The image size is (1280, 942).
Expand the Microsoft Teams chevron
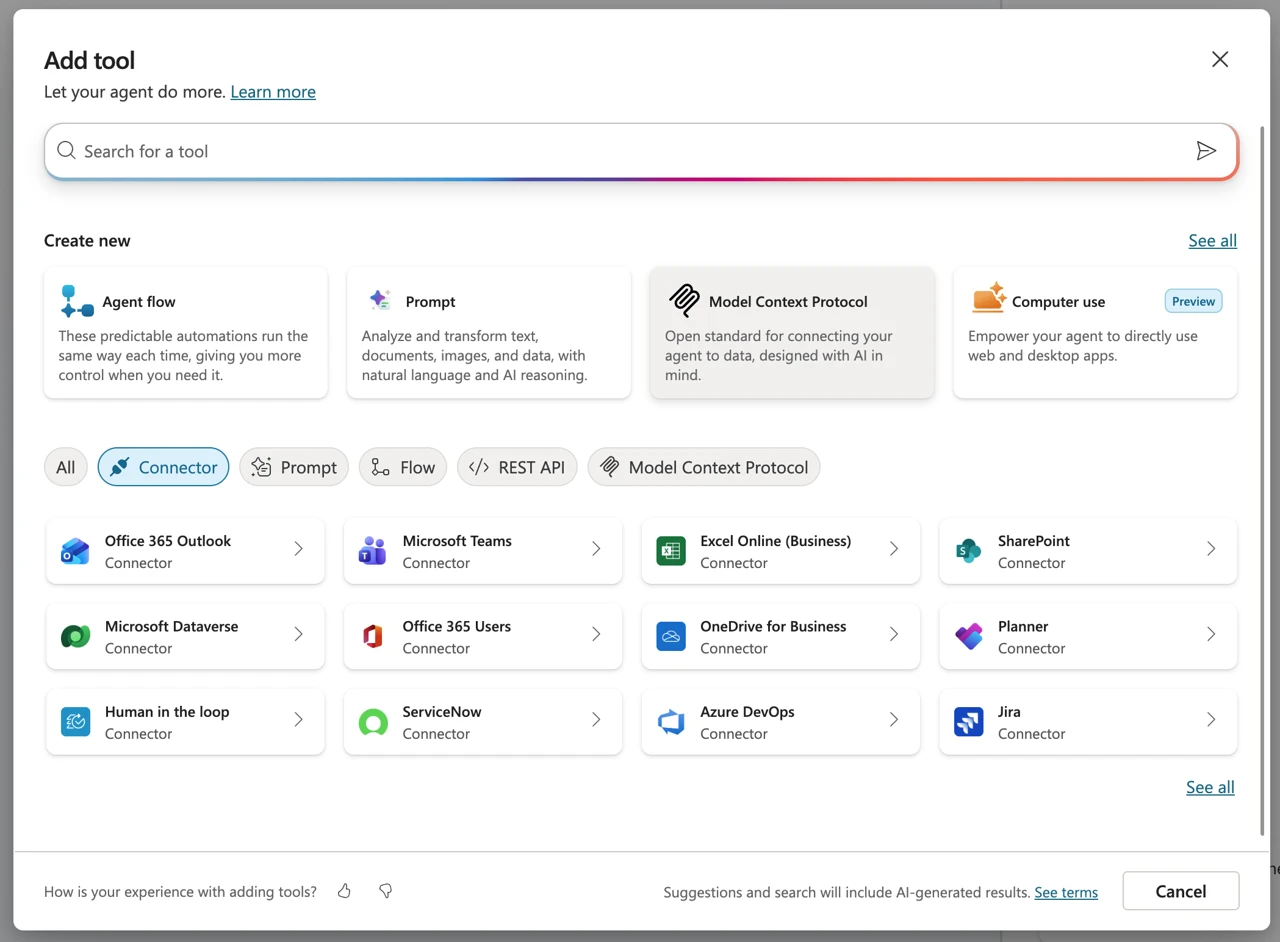click(x=596, y=548)
